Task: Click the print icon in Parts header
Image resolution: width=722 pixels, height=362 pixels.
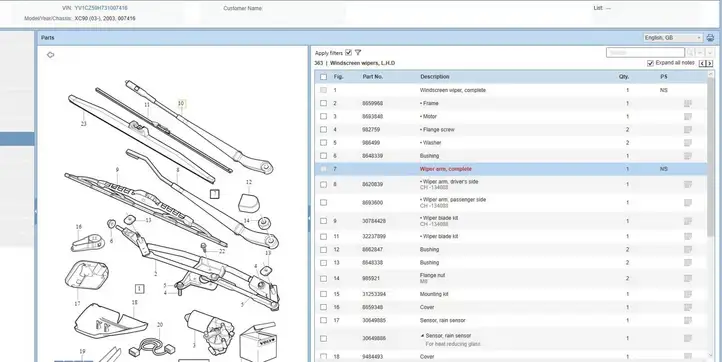Action: 710,38
